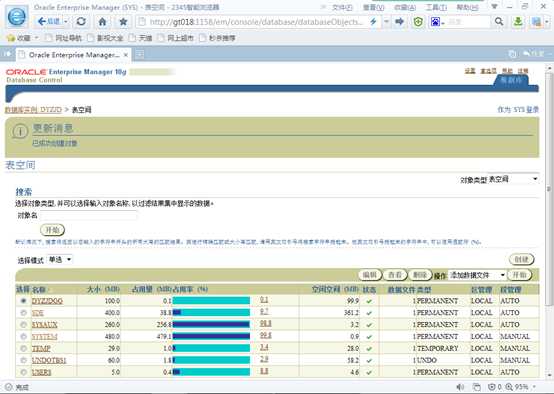Click the favorites star in bookmarks bar
This screenshot has height=394, width=554.
click(11, 37)
